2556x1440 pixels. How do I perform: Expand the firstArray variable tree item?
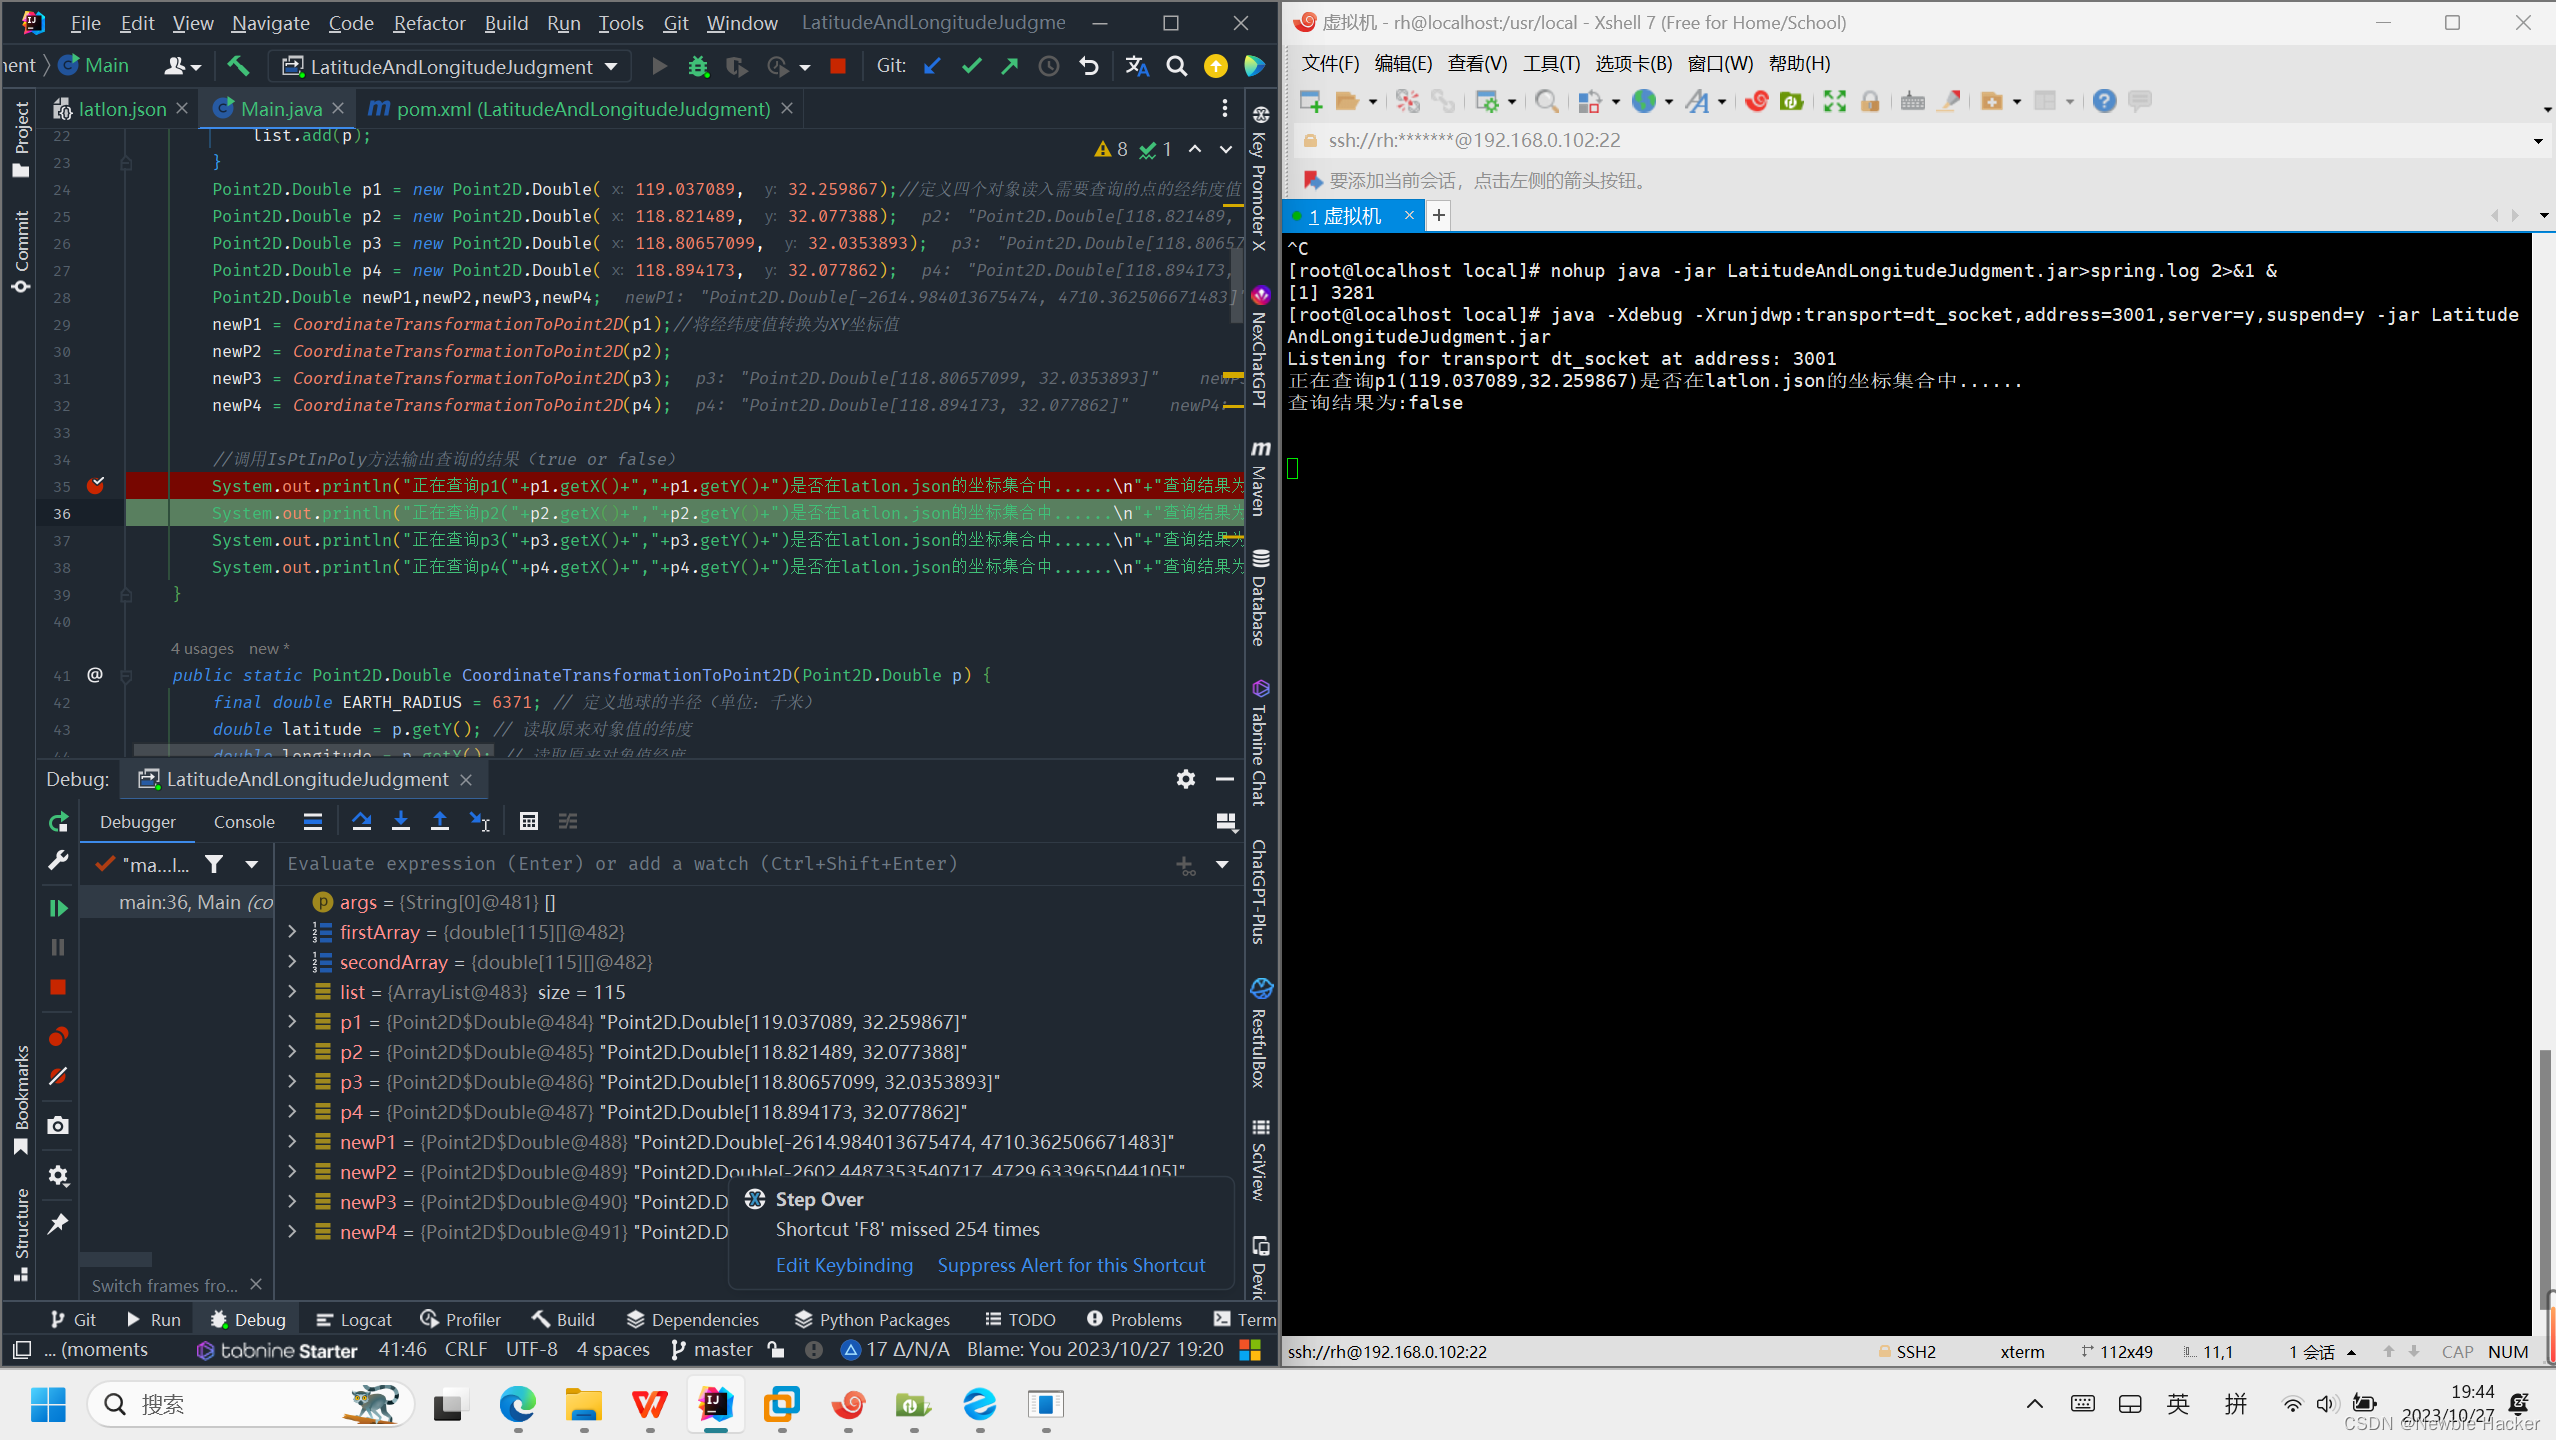(293, 931)
